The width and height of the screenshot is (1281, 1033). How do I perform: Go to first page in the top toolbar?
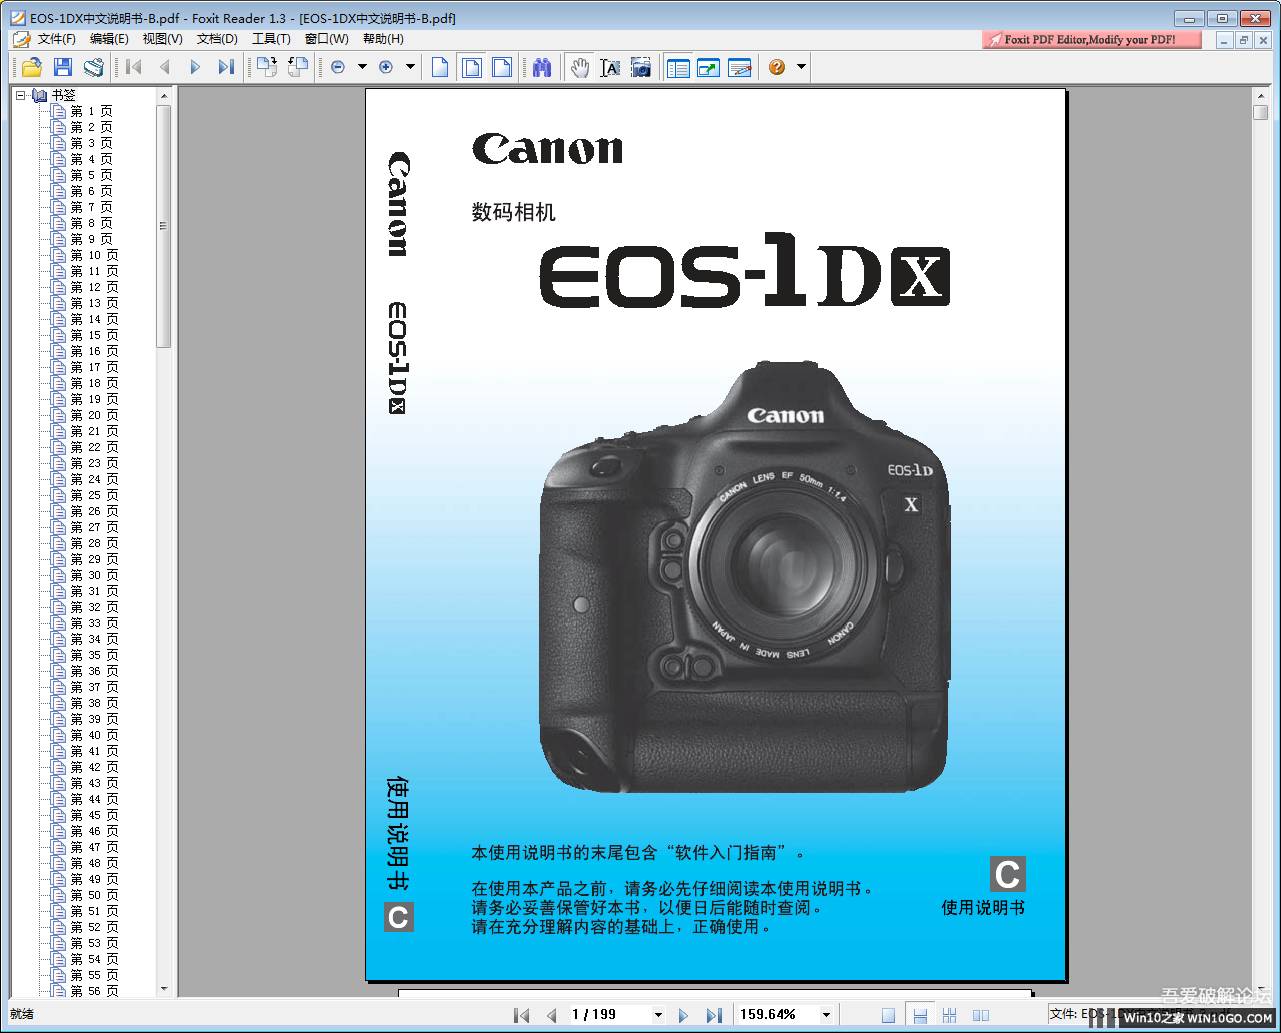click(x=134, y=67)
